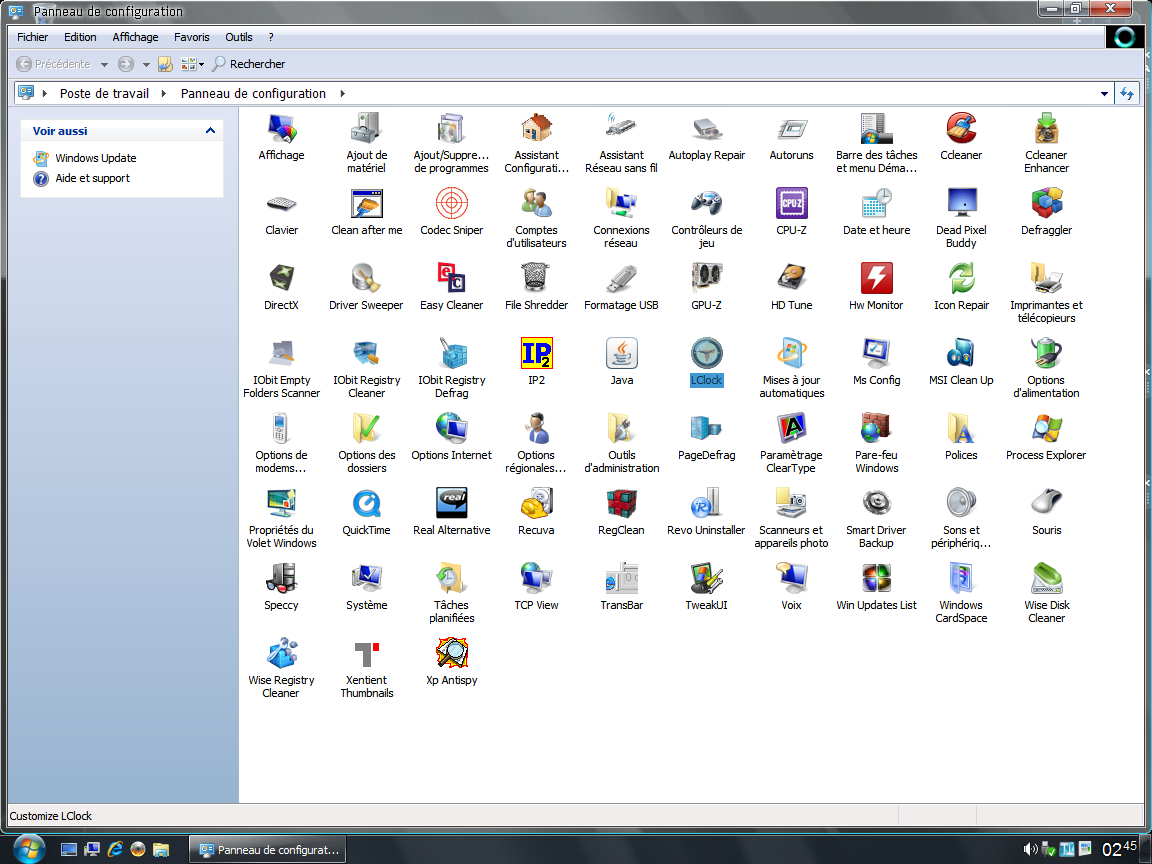Expand the address bar history dropdown
This screenshot has width=1152, height=864.
pos(1104,94)
